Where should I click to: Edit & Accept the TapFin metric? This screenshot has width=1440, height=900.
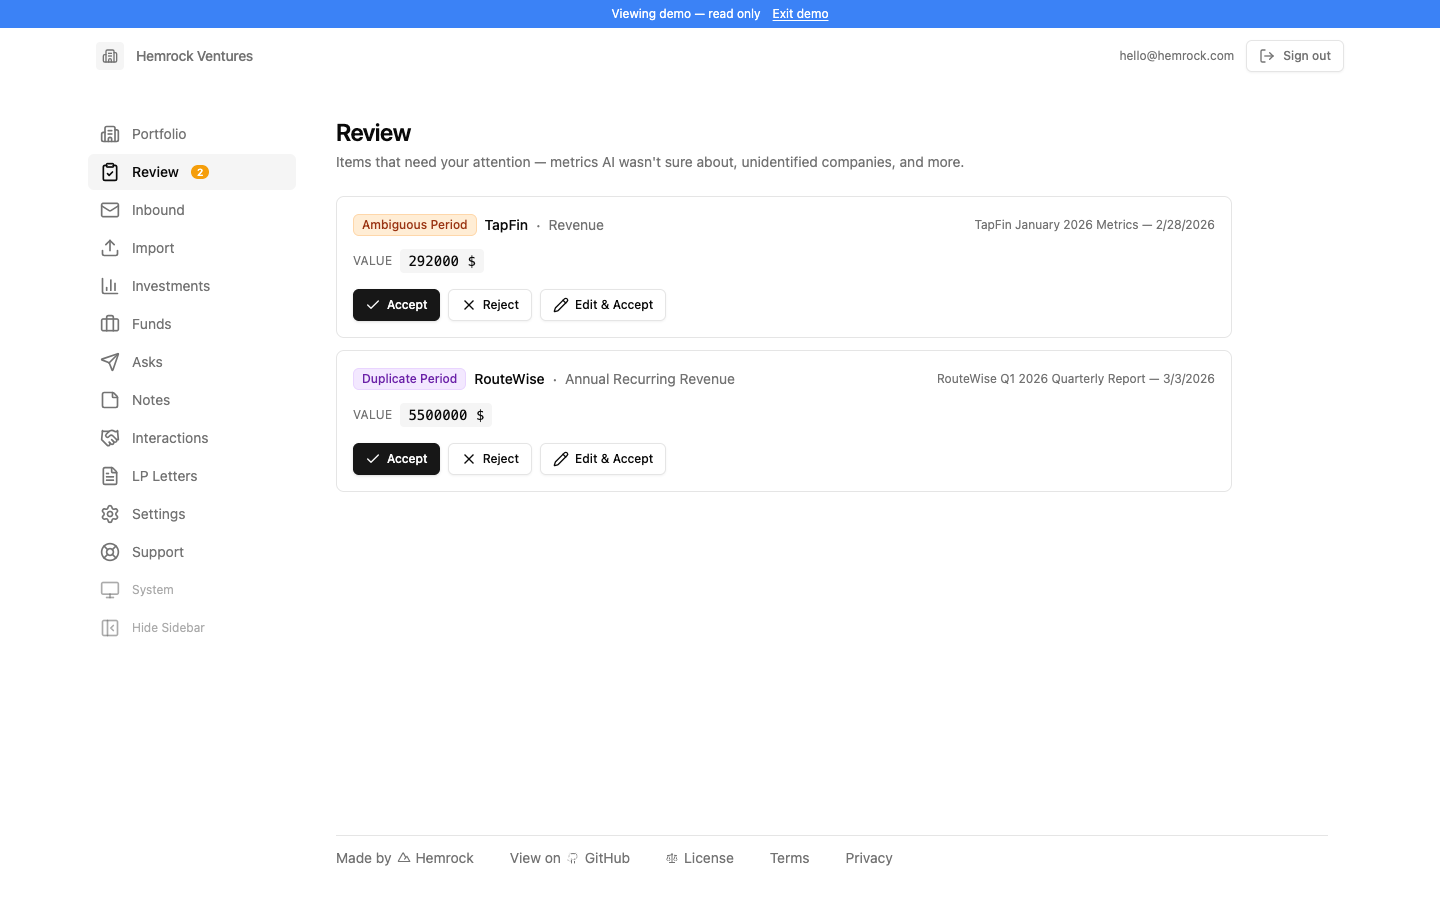coord(603,305)
